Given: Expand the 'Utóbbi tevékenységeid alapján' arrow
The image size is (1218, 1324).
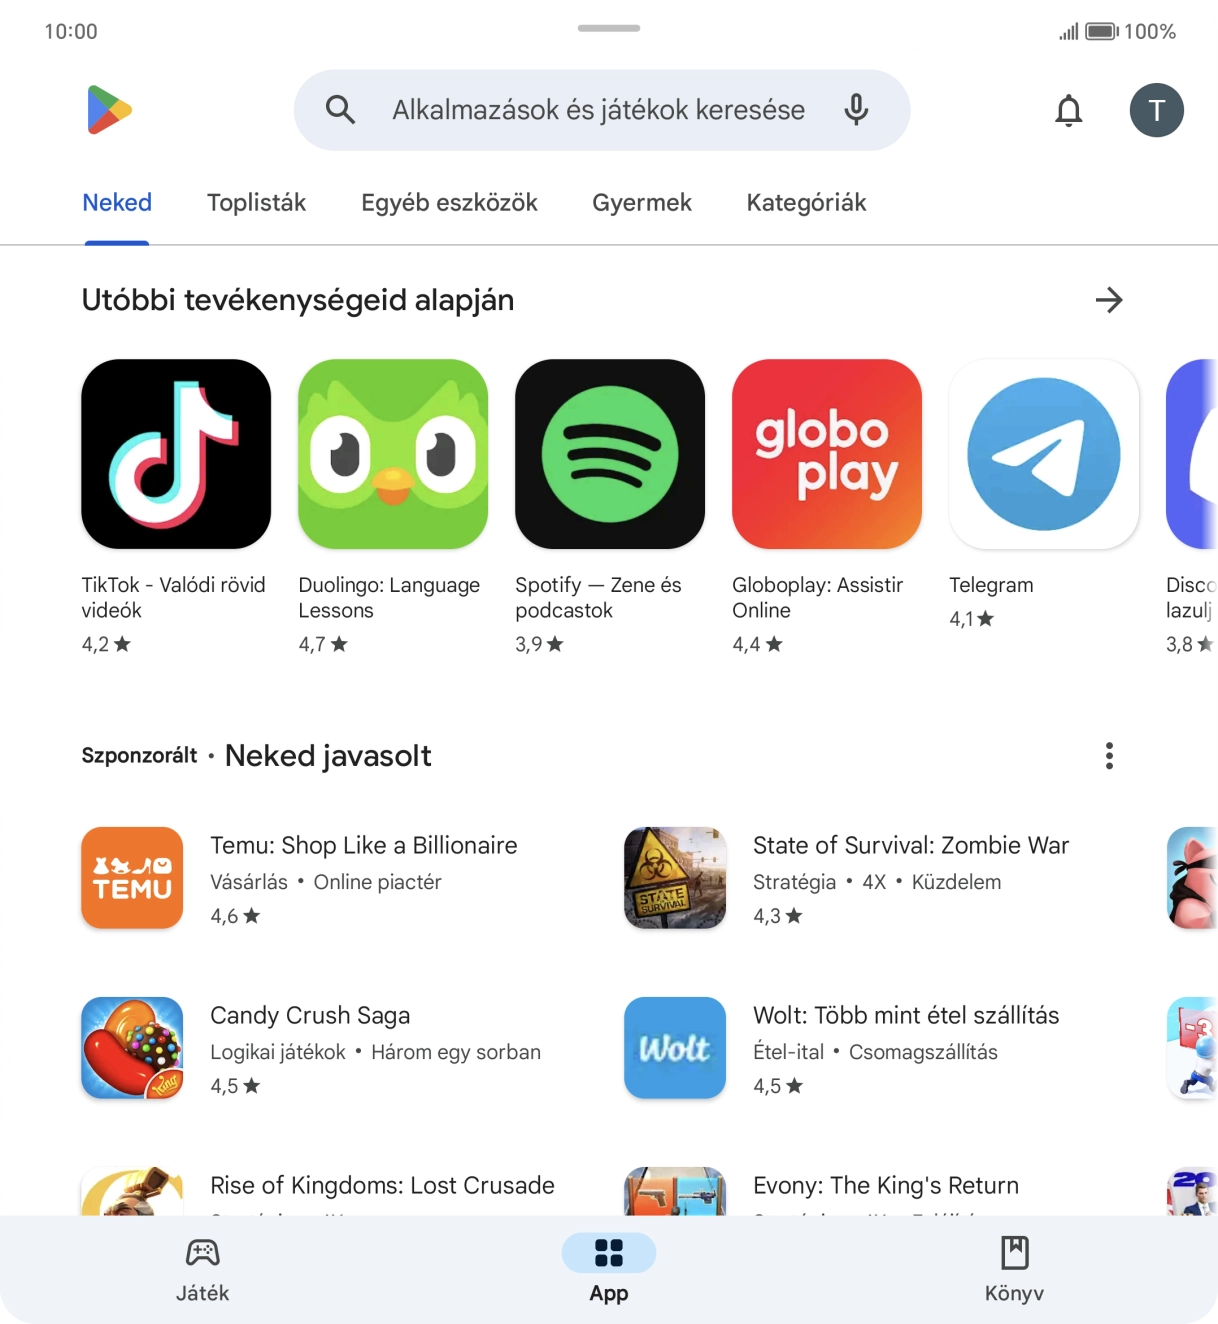Looking at the screenshot, I should point(1109,300).
